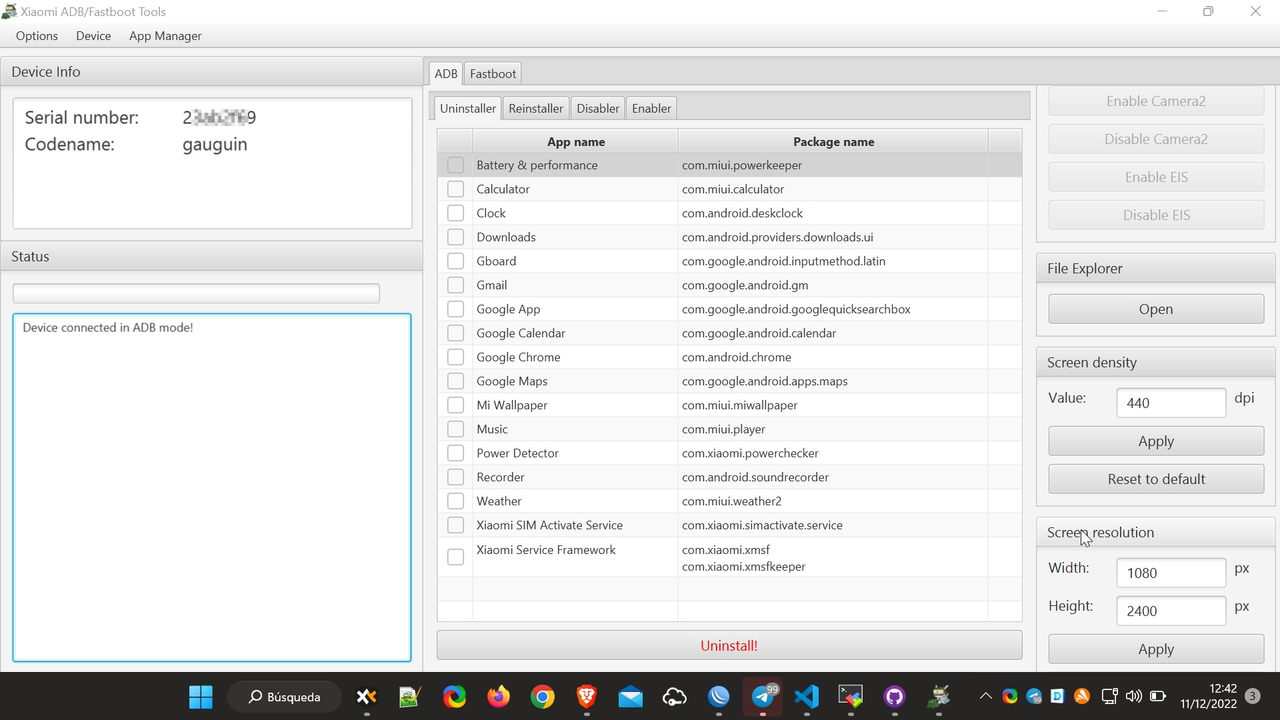This screenshot has height=720, width=1280.
Task: Click the gauguin codename value
Action: pyautogui.click(x=215, y=144)
